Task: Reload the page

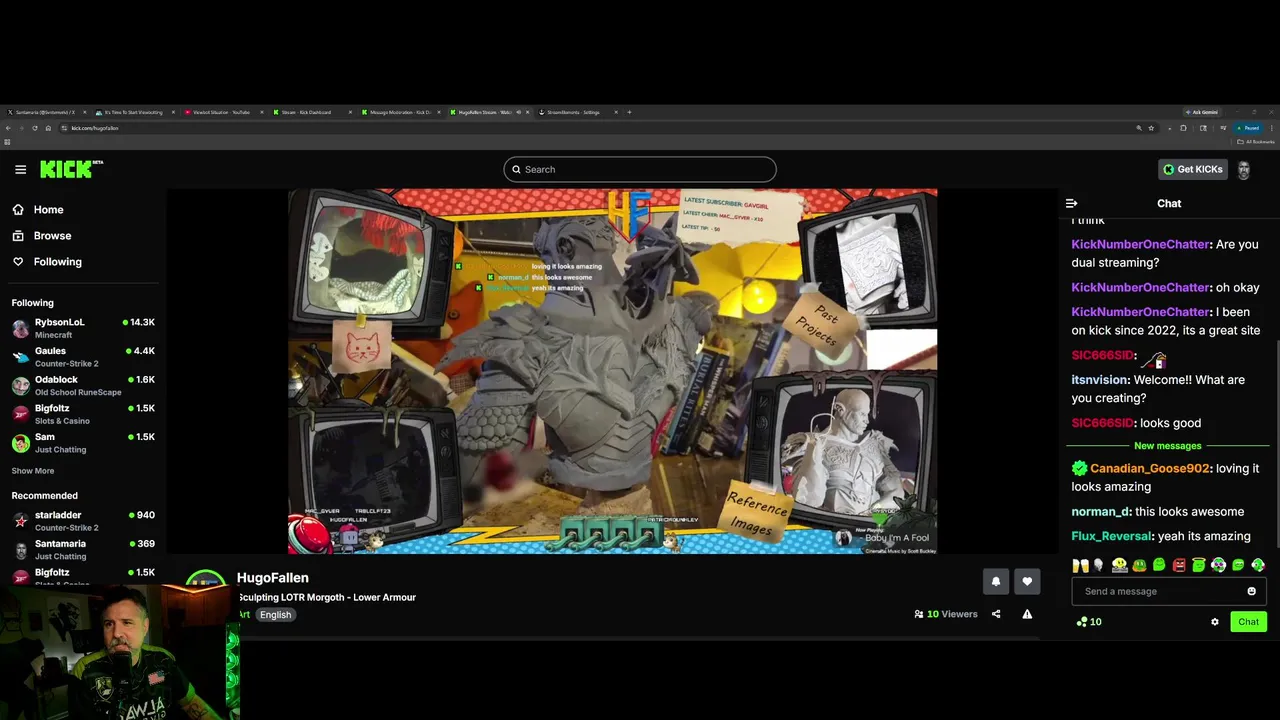Action: click(35, 128)
